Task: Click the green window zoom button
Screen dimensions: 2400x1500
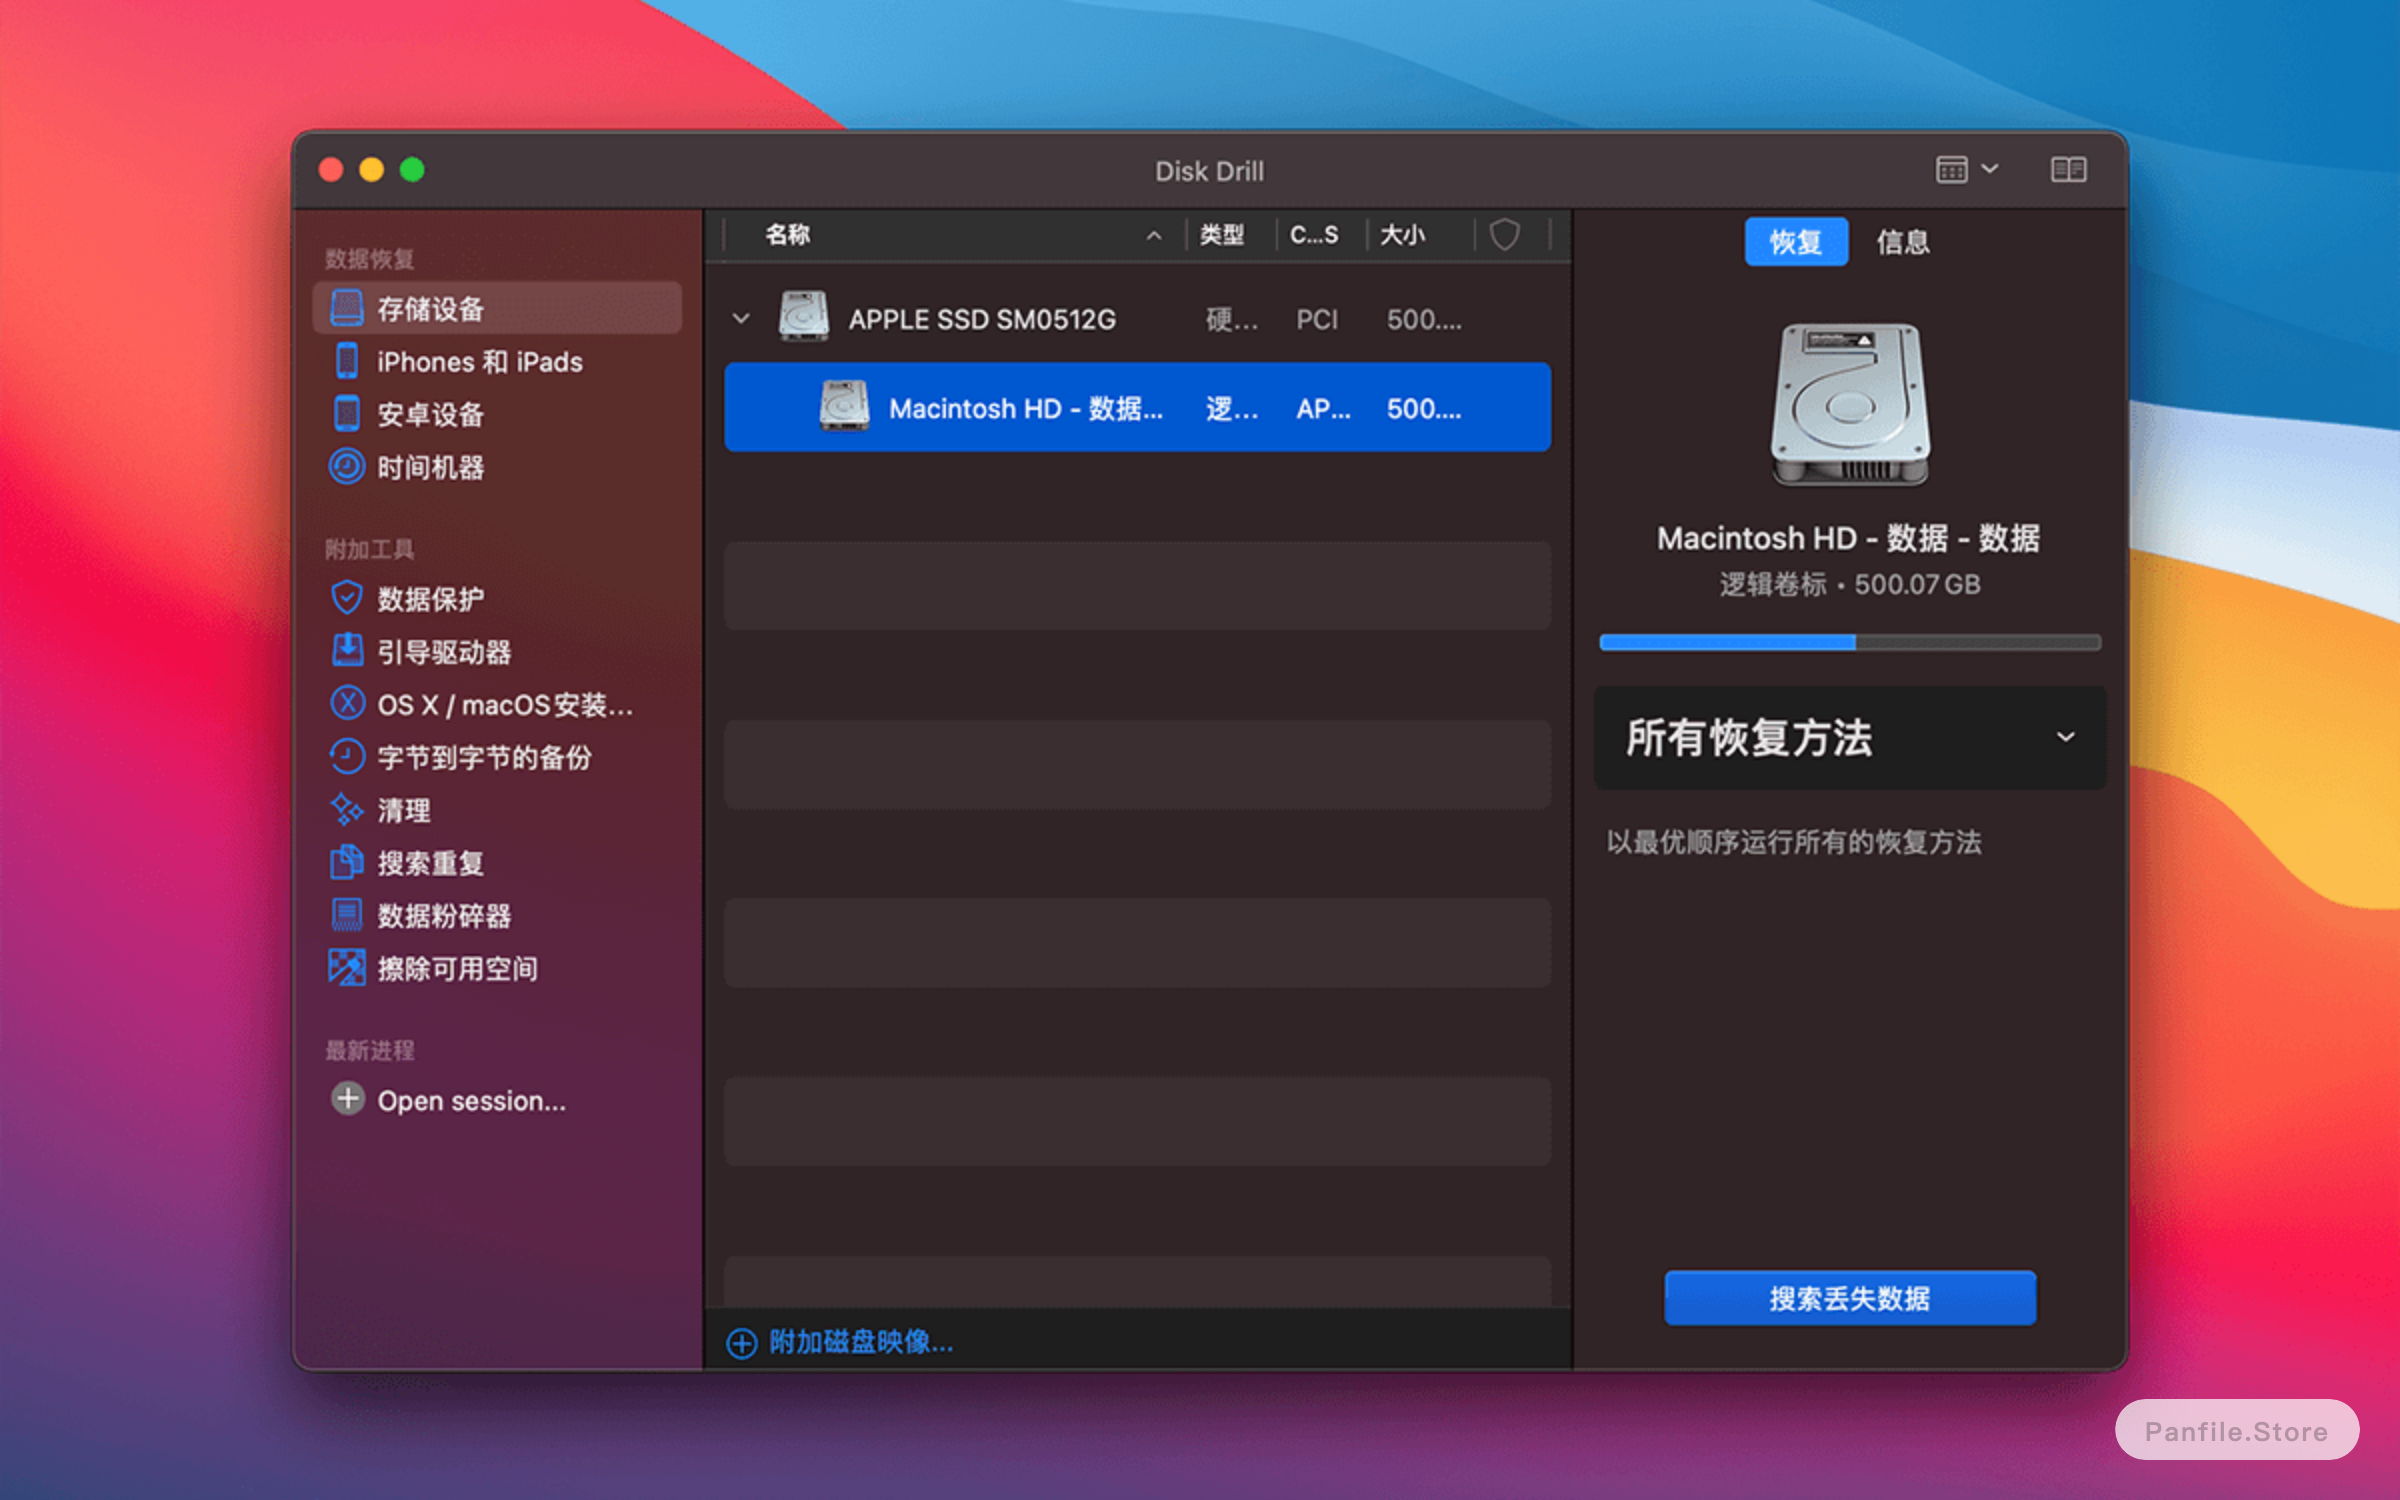Action: click(x=412, y=170)
